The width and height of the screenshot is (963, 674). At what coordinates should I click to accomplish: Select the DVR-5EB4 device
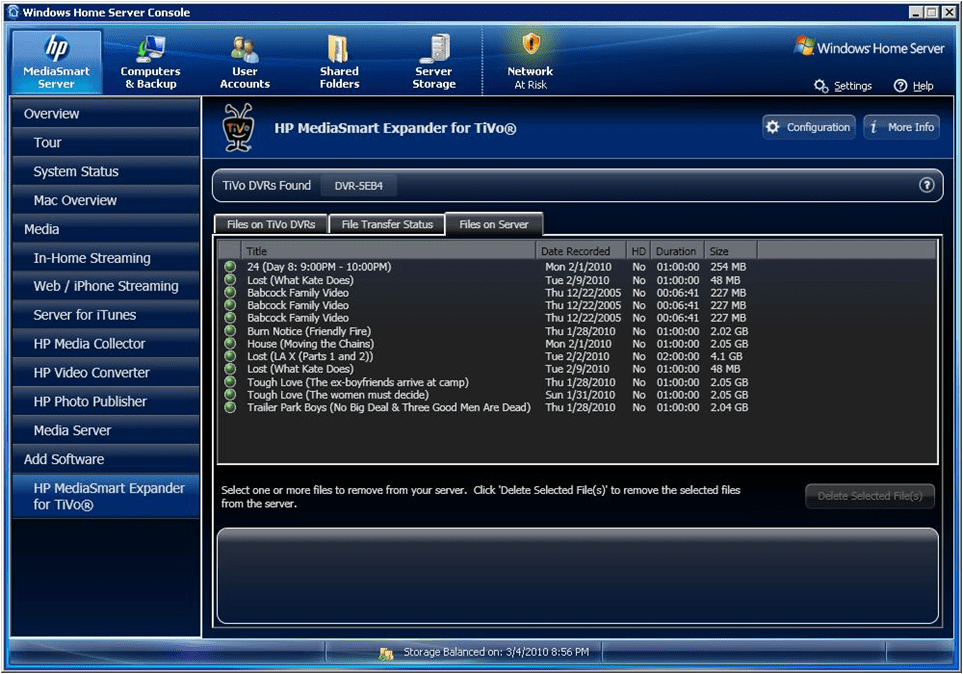359,186
